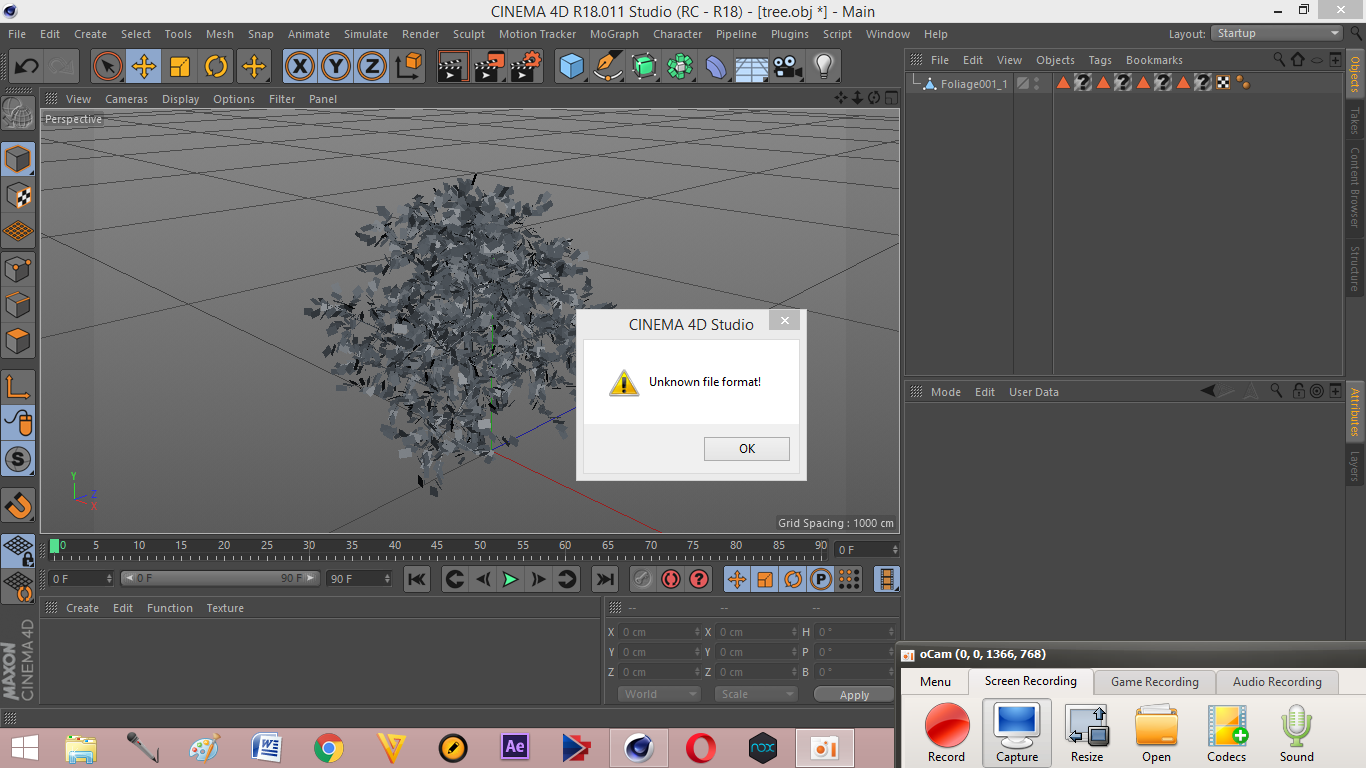Screen dimensions: 1366x768
Task: Open the spline Pen tool
Action: pos(608,67)
